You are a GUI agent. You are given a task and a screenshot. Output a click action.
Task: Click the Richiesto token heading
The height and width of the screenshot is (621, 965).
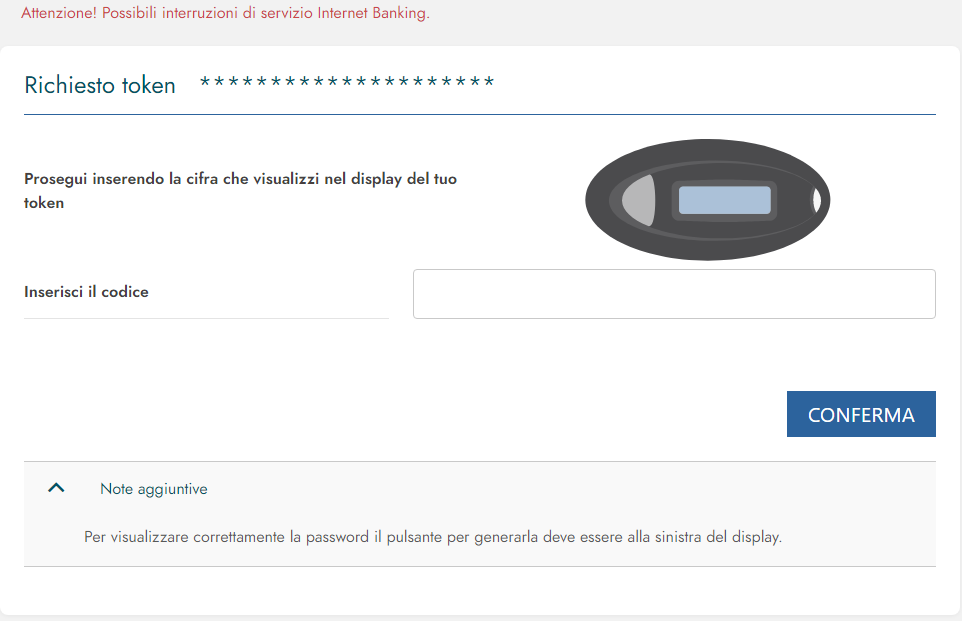100,85
